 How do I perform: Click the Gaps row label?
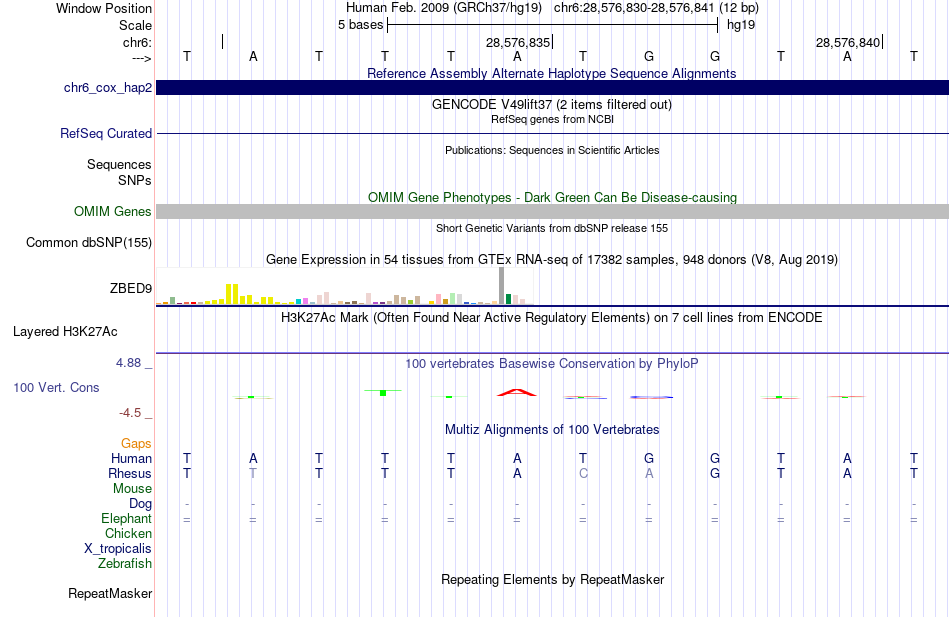pyautogui.click(x=136, y=444)
